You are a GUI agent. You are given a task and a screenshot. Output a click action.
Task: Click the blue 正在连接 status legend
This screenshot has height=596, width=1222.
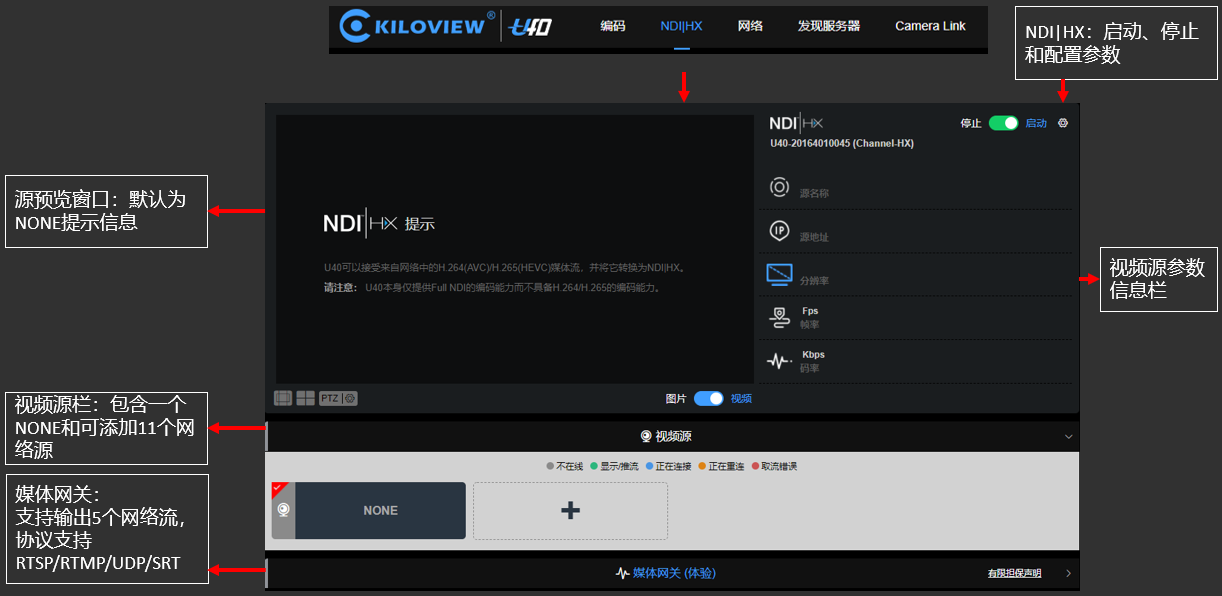point(668,466)
